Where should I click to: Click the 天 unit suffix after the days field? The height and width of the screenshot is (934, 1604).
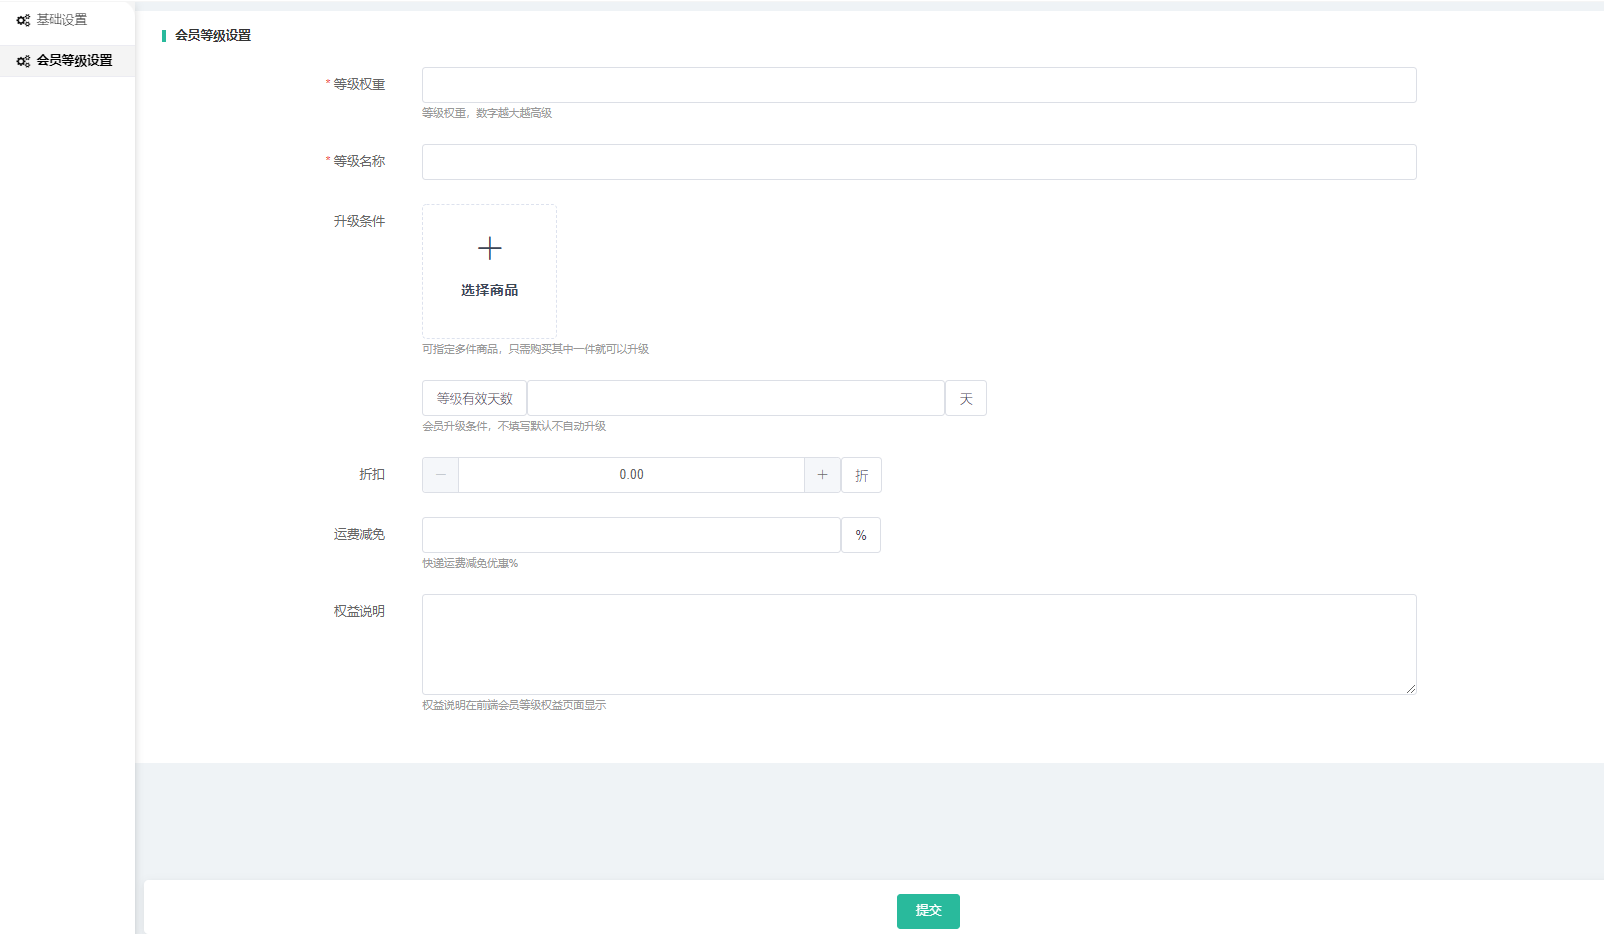tap(966, 398)
